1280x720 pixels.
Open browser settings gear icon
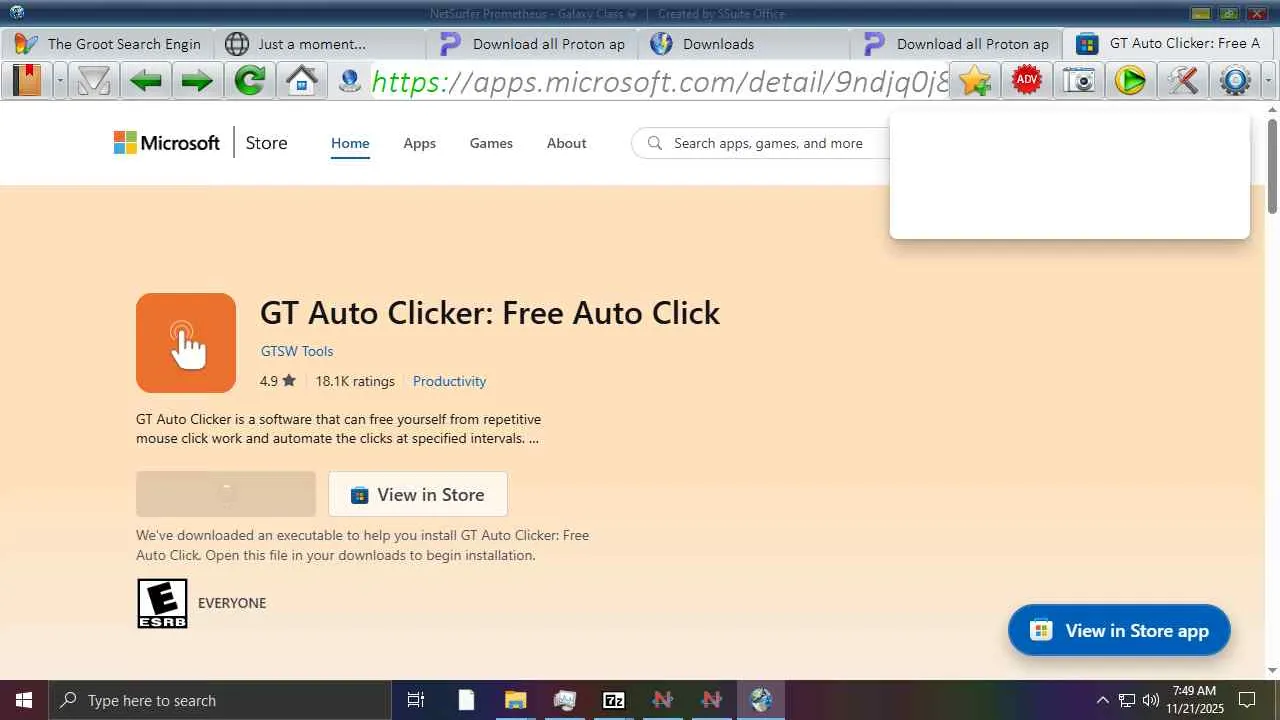(x=1235, y=80)
